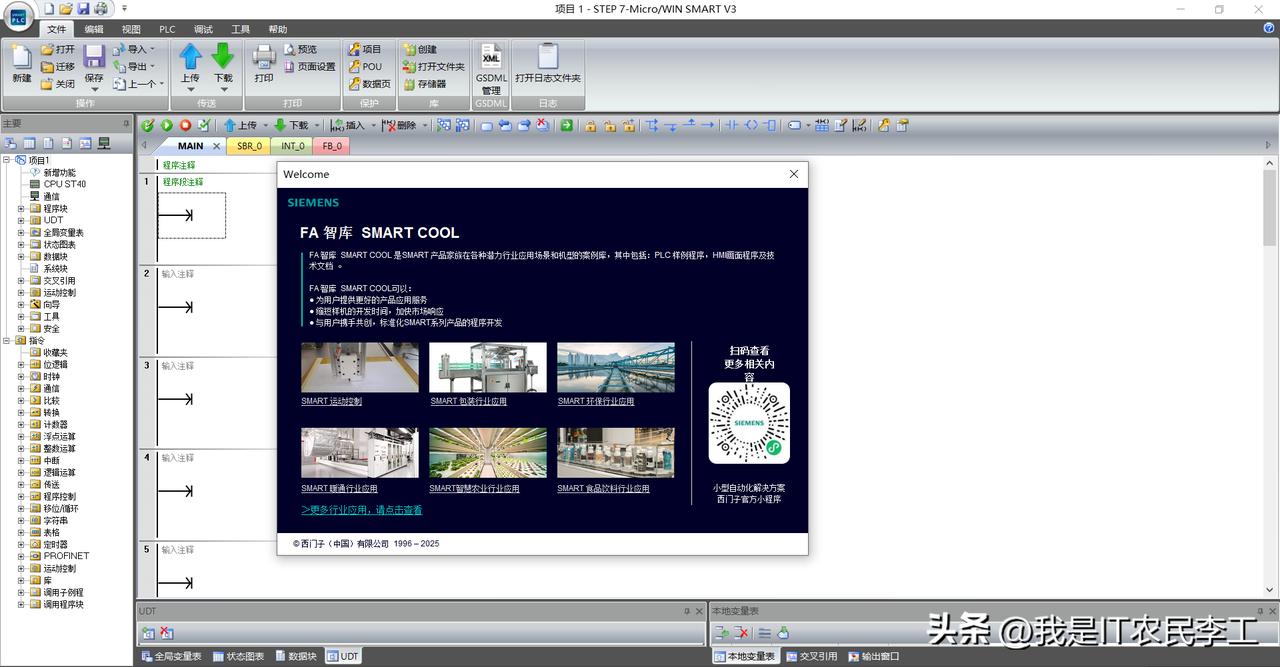This screenshot has width=1280, height=667.
Task: Expand the 程序块 program block tree node
Action: click(x=21, y=209)
